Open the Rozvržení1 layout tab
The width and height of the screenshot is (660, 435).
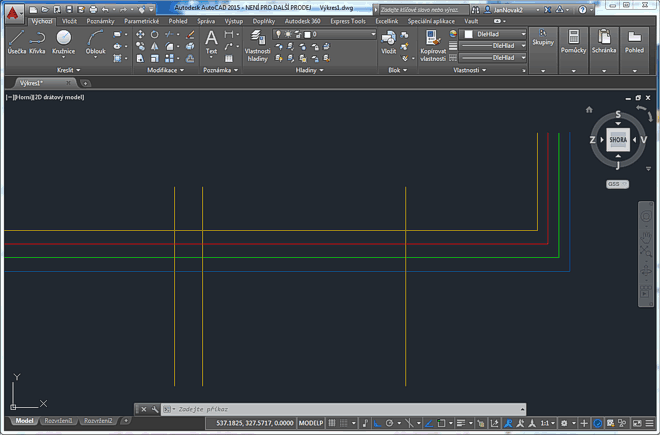click(x=58, y=421)
